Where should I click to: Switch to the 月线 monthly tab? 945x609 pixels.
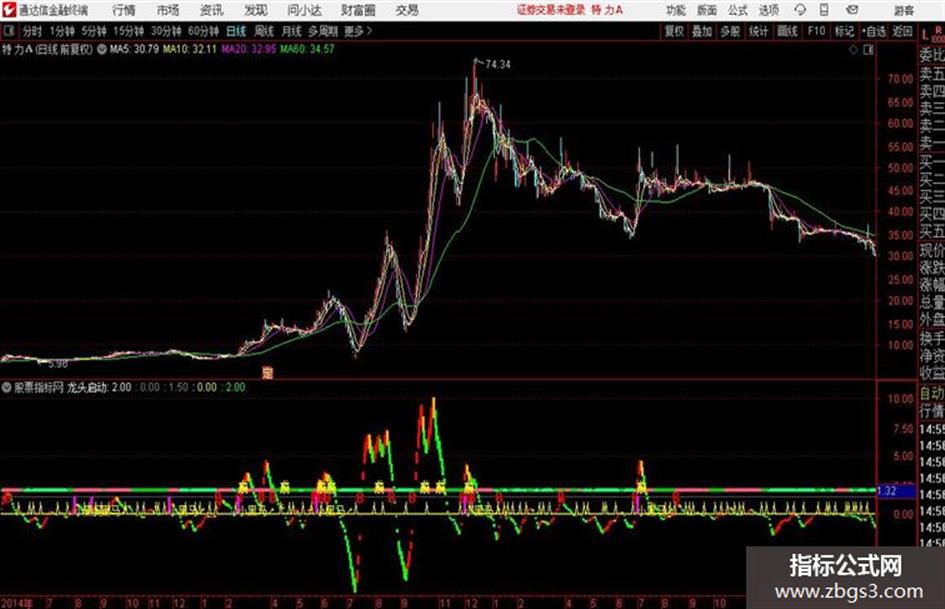292,31
